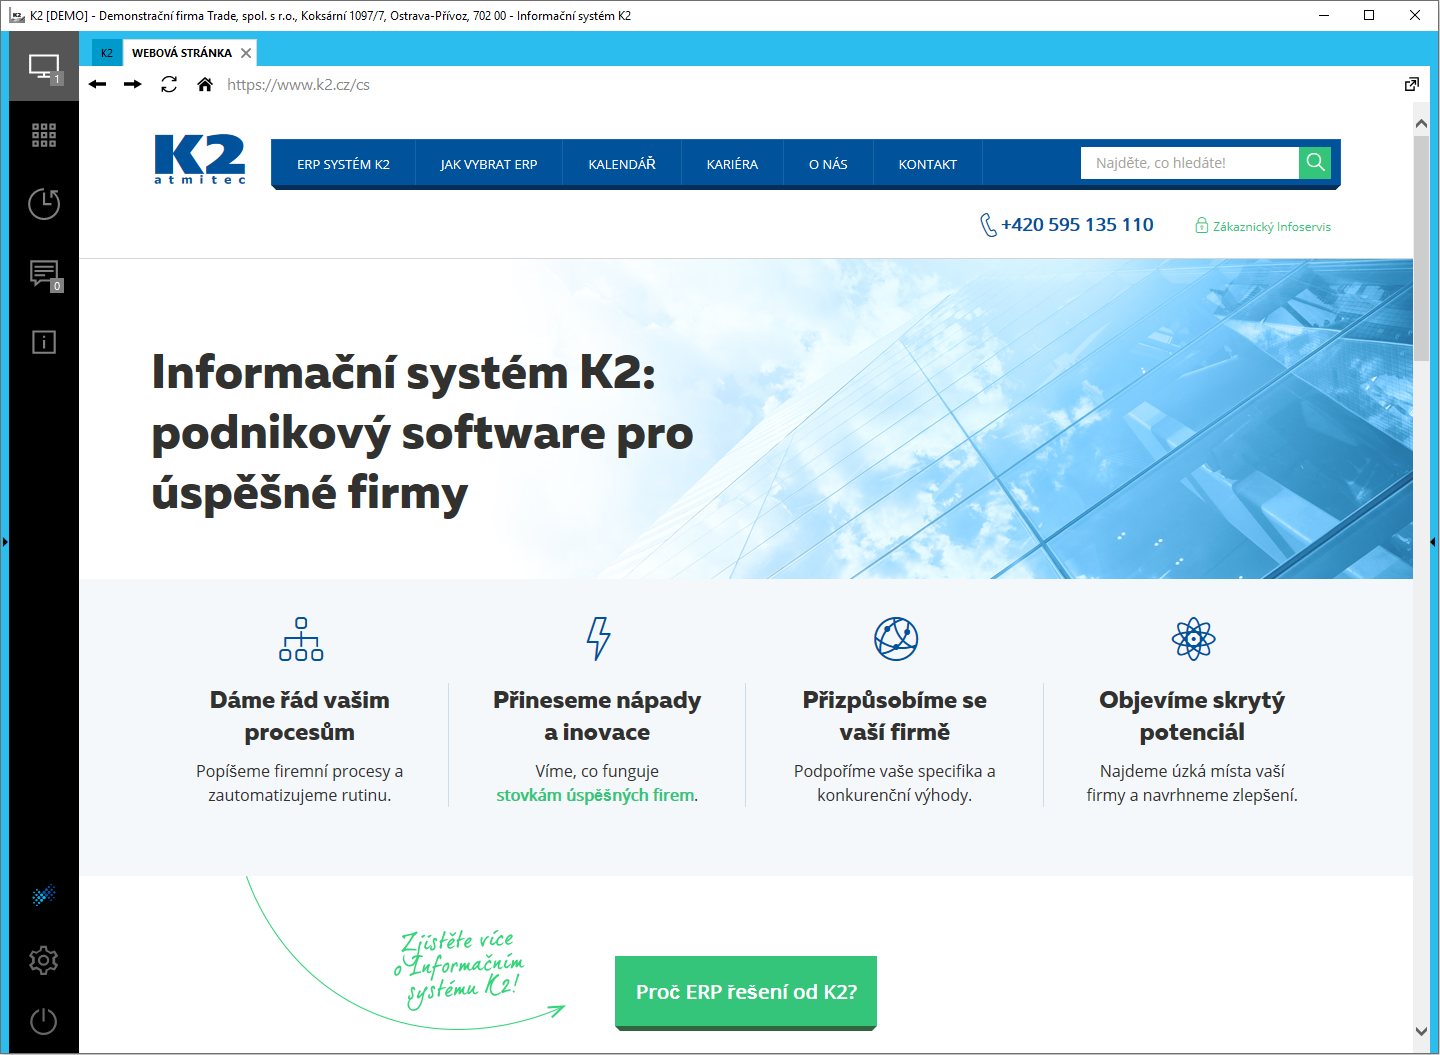Call the +420 595 135 110 link

pos(1077,225)
